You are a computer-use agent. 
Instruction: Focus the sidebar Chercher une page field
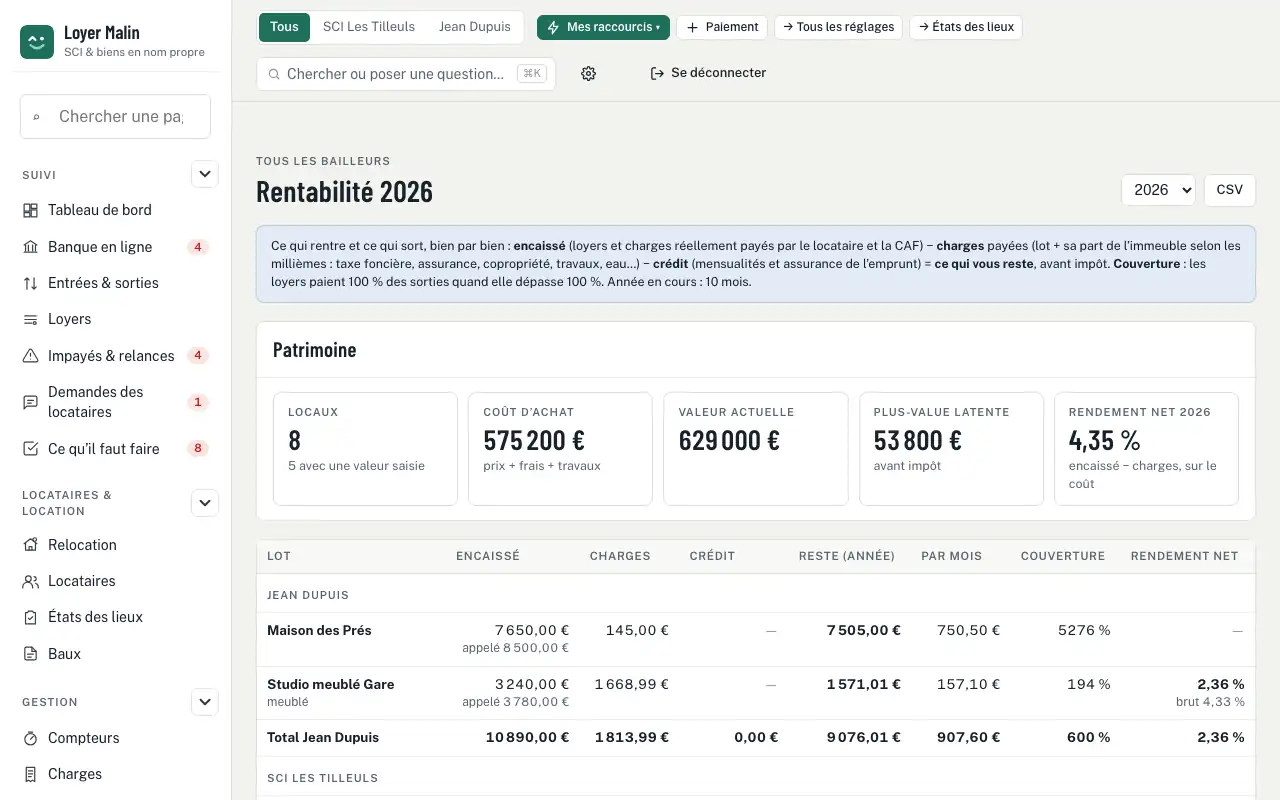point(115,116)
